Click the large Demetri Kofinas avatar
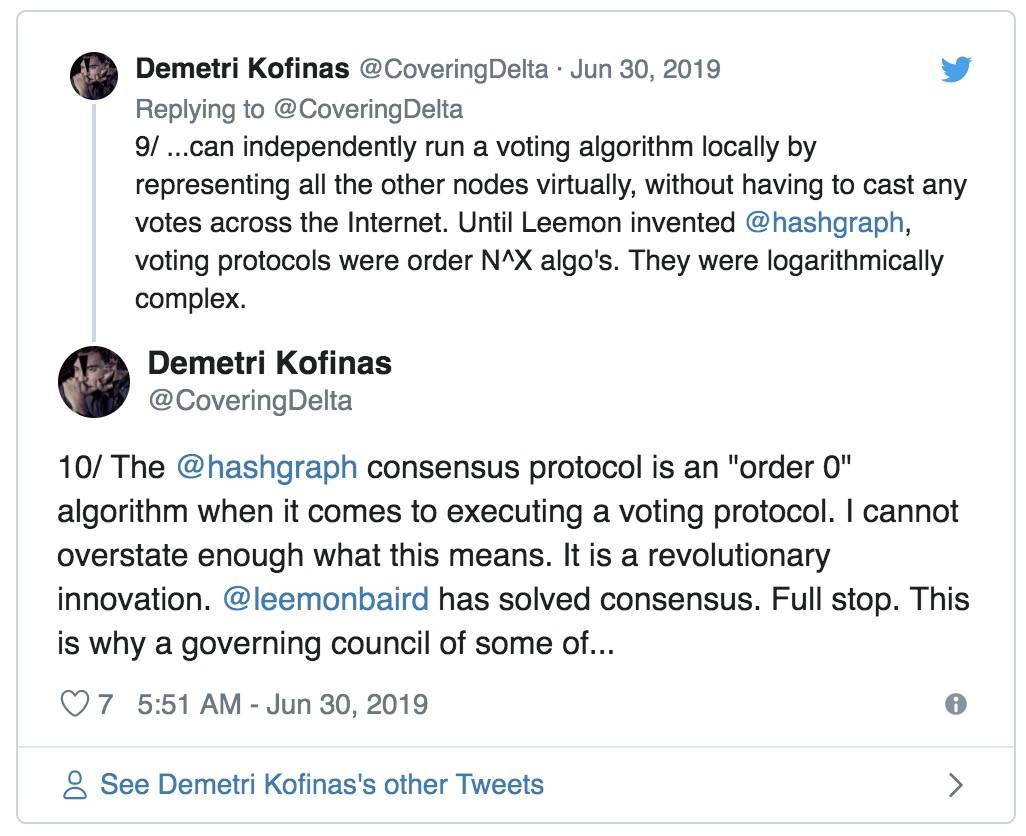The image size is (1026, 836). [94, 382]
